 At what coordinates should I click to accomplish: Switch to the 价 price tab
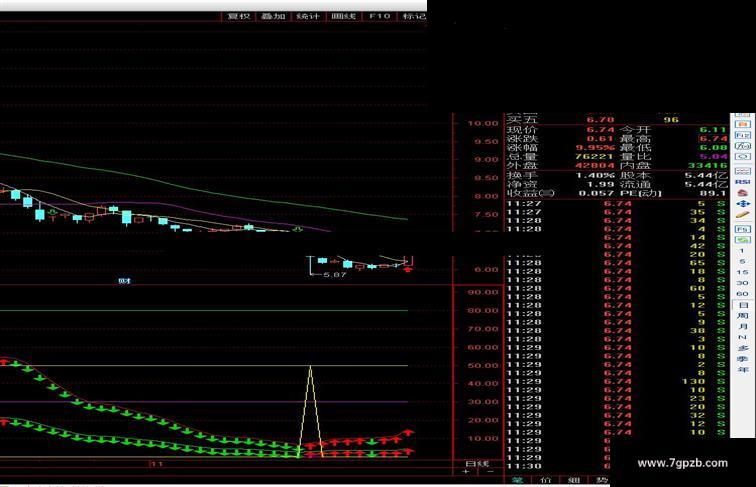546,480
